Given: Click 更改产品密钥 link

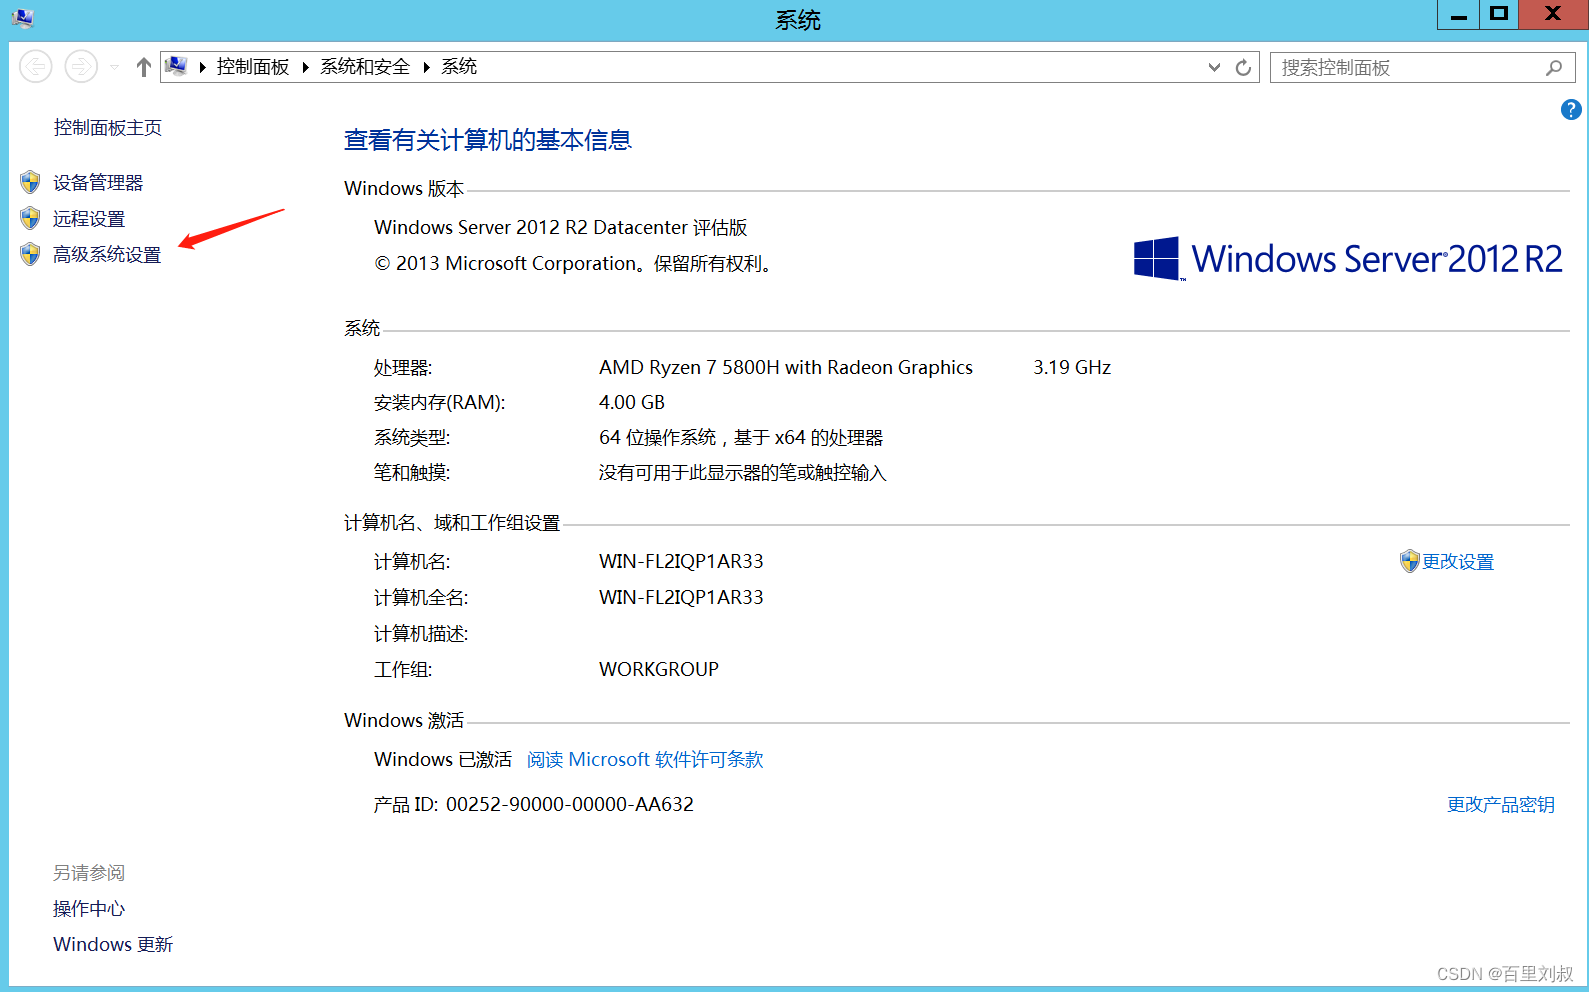Looking at the screenshot, I should pyautogui.click(x=1501, y=805).
